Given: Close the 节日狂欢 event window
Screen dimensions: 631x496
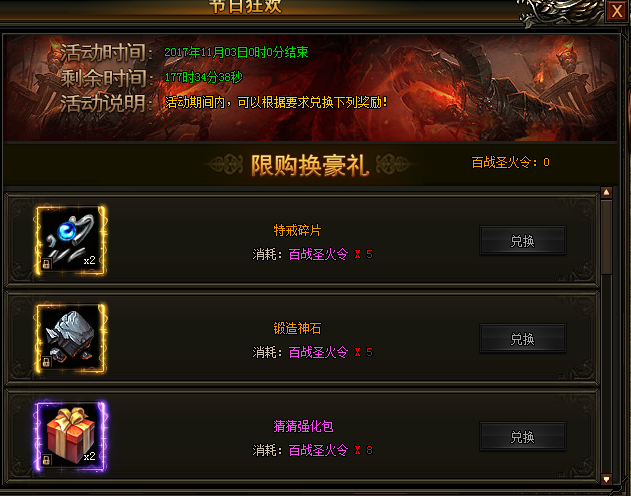Looking at the screenshot, I should click(x=617, y=11).
